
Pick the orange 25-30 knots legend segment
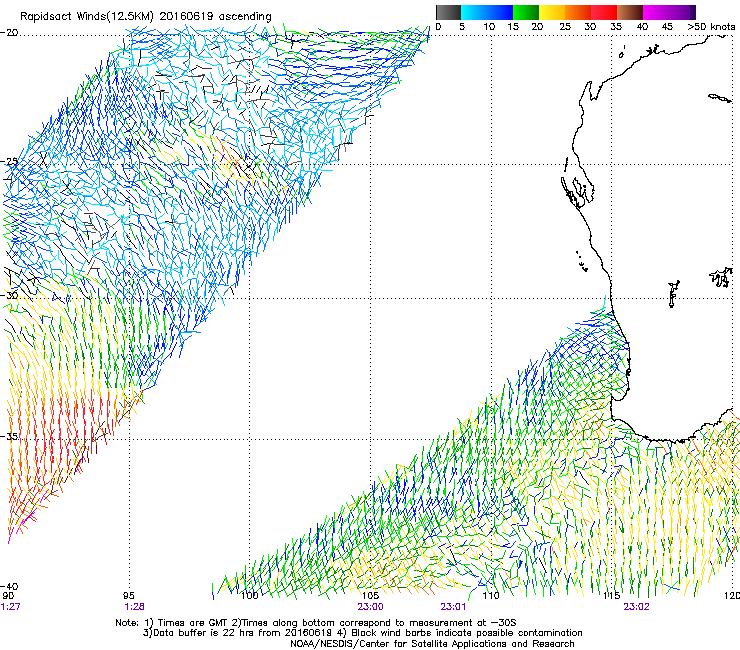[578, 12]
